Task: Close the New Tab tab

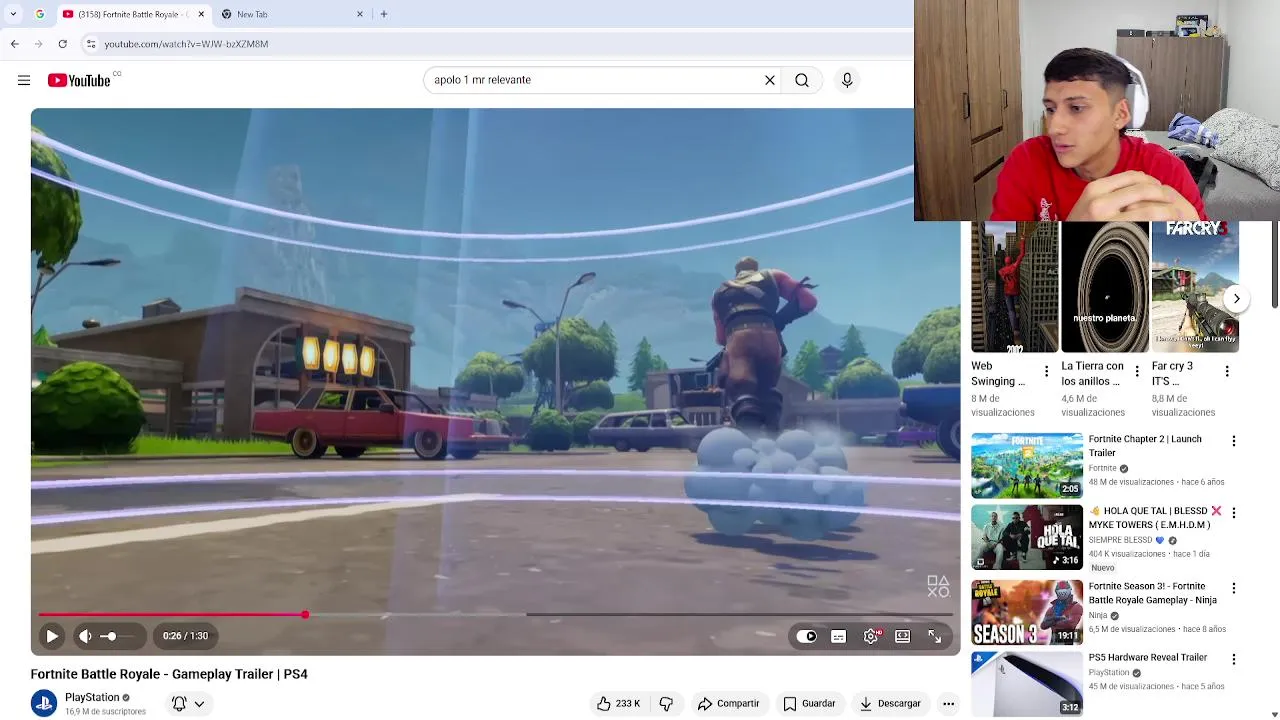Action: [x=360, y=14]
